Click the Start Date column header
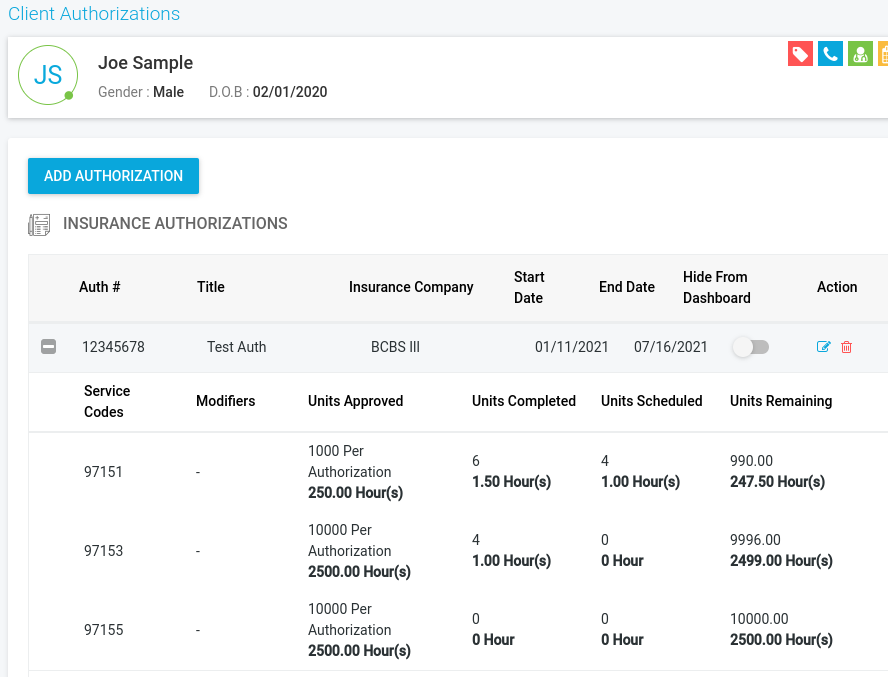 pyautogui.click(x=529, y=287)
